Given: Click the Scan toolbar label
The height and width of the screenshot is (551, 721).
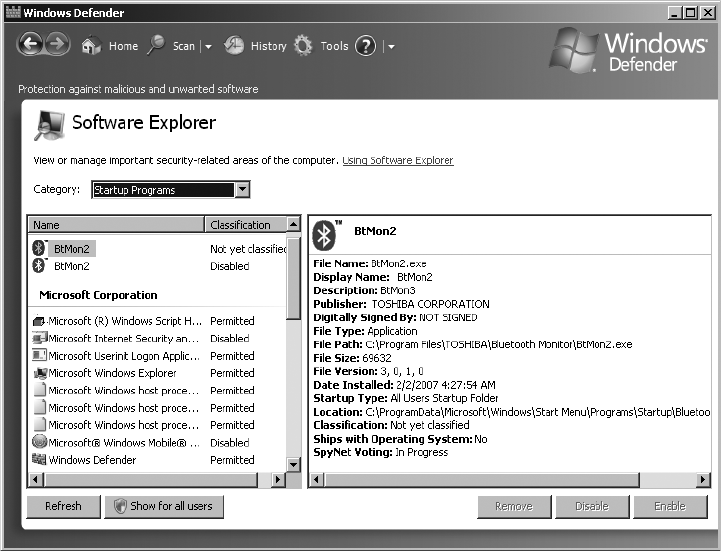Looking at the screenshot, I should pos(184,46).
